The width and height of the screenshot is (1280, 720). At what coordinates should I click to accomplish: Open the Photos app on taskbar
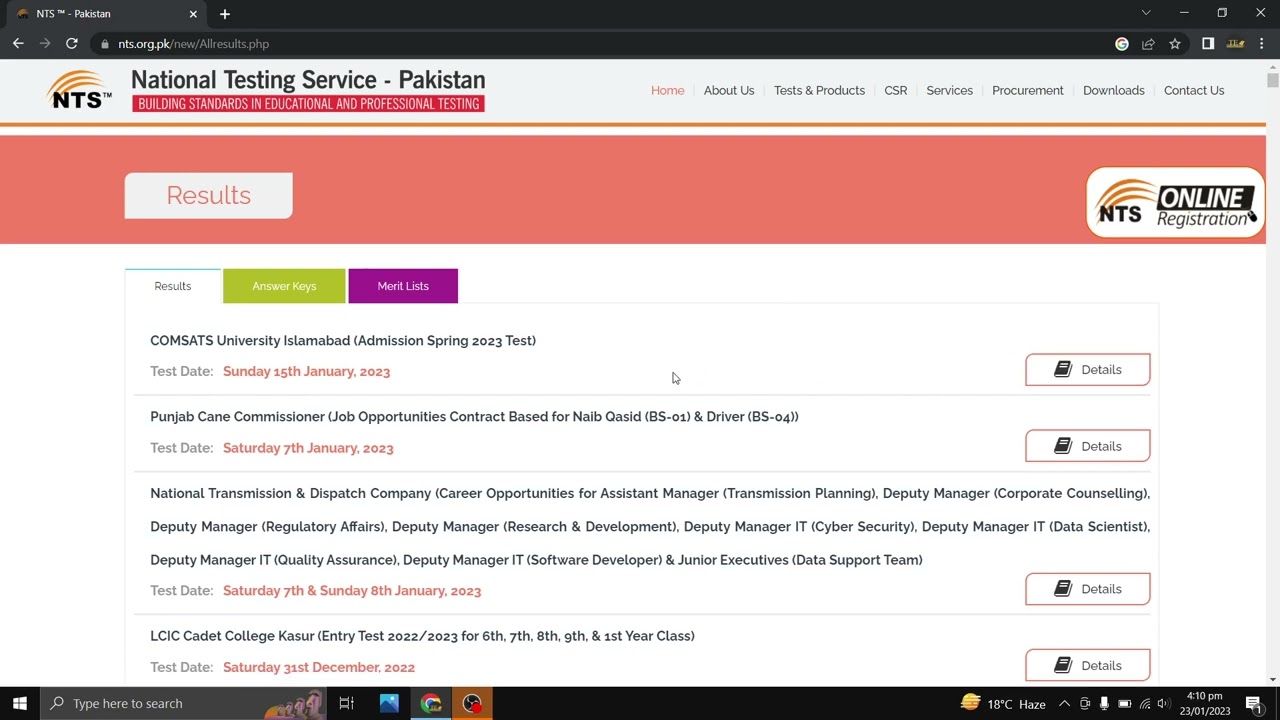(x=389, y=703)
